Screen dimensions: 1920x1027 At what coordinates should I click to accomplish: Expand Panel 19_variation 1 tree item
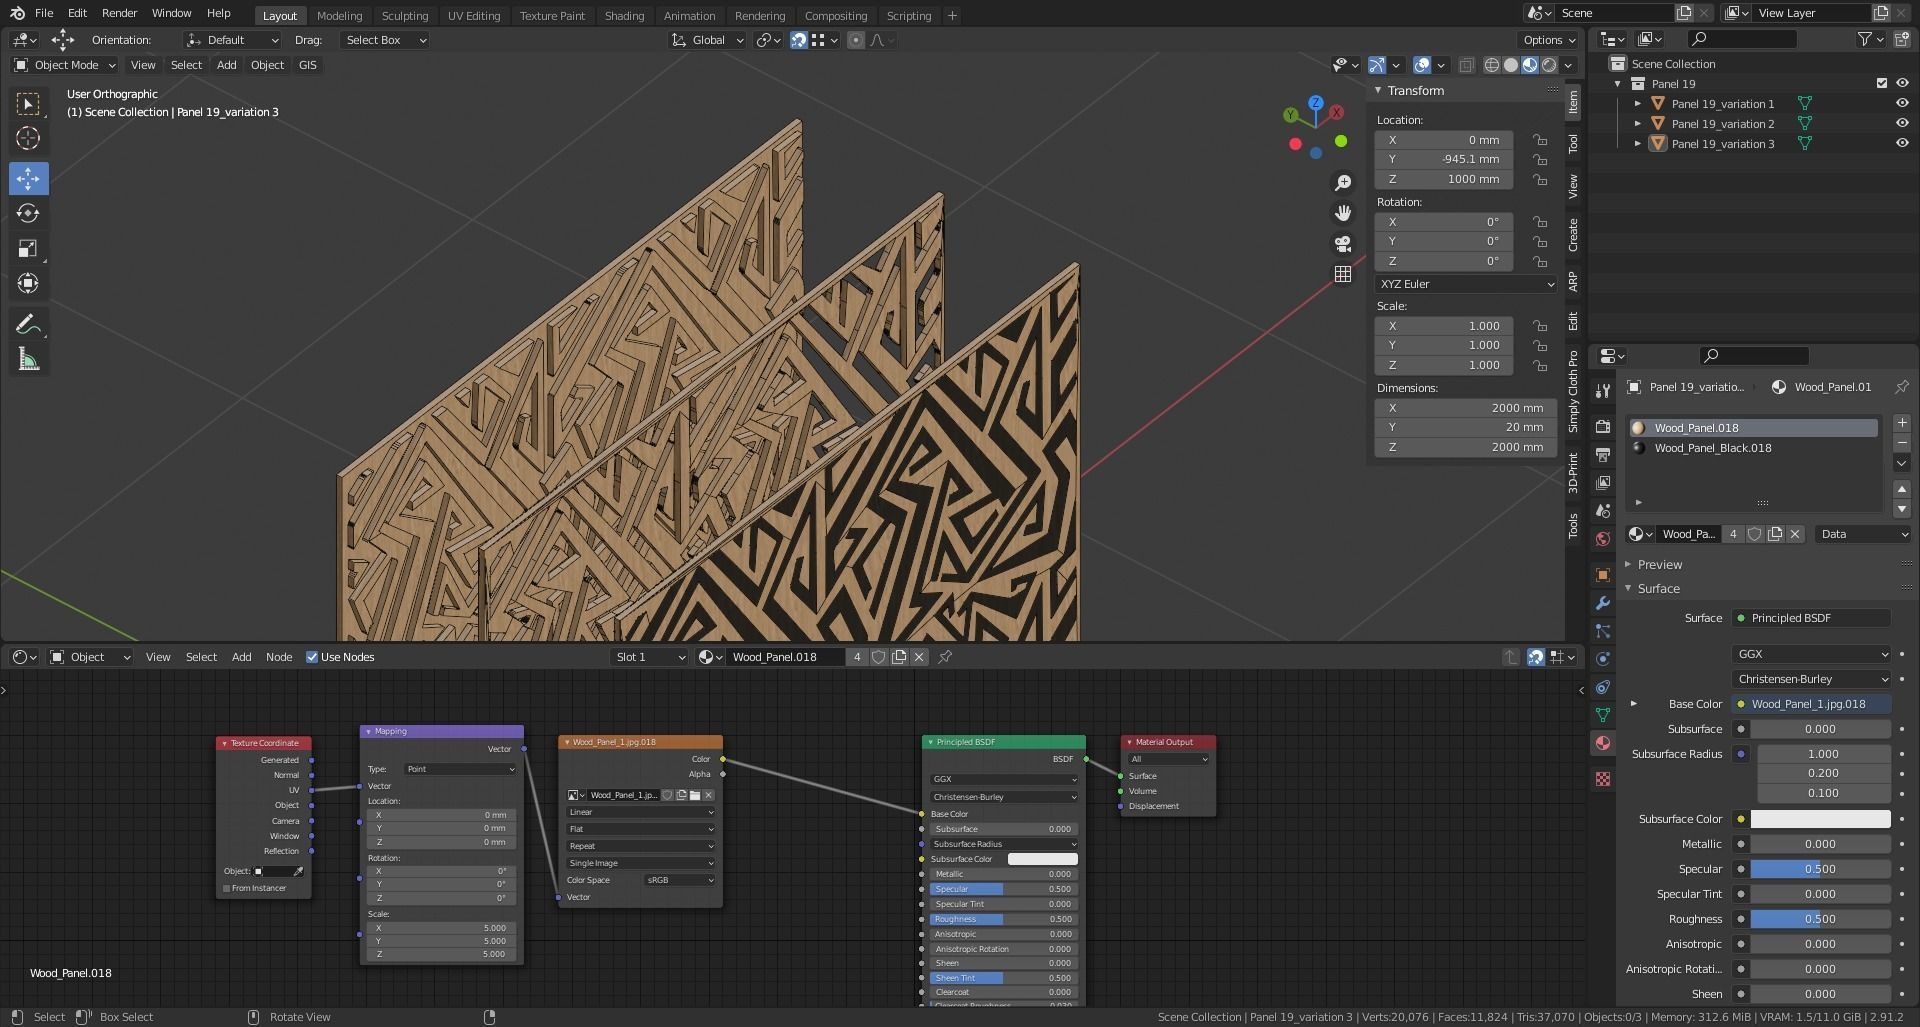[x=1637, y=103]
